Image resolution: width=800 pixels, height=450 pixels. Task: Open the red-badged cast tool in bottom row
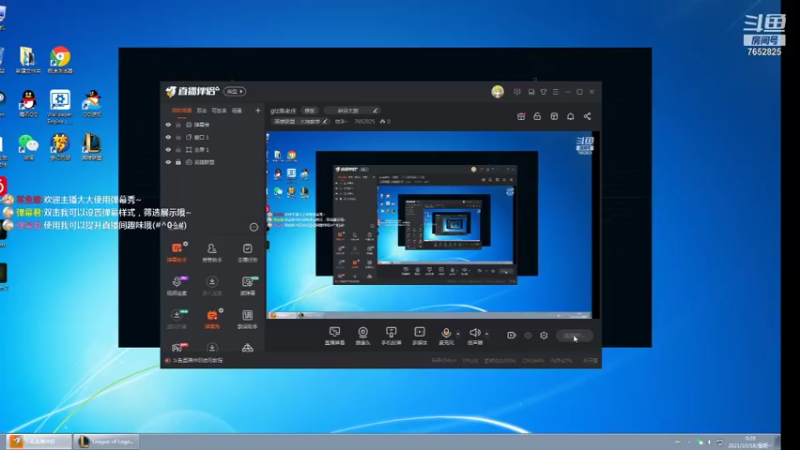tap(177, 347)
